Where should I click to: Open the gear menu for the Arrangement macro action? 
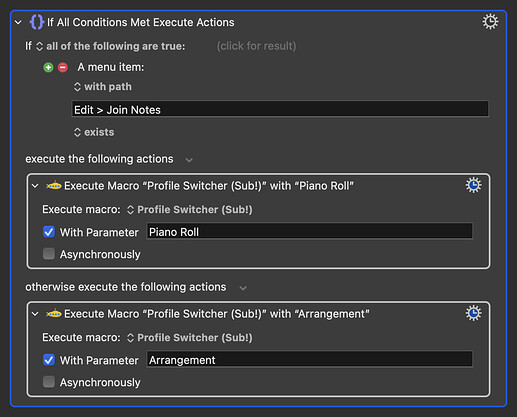click(x=473, y=313)
